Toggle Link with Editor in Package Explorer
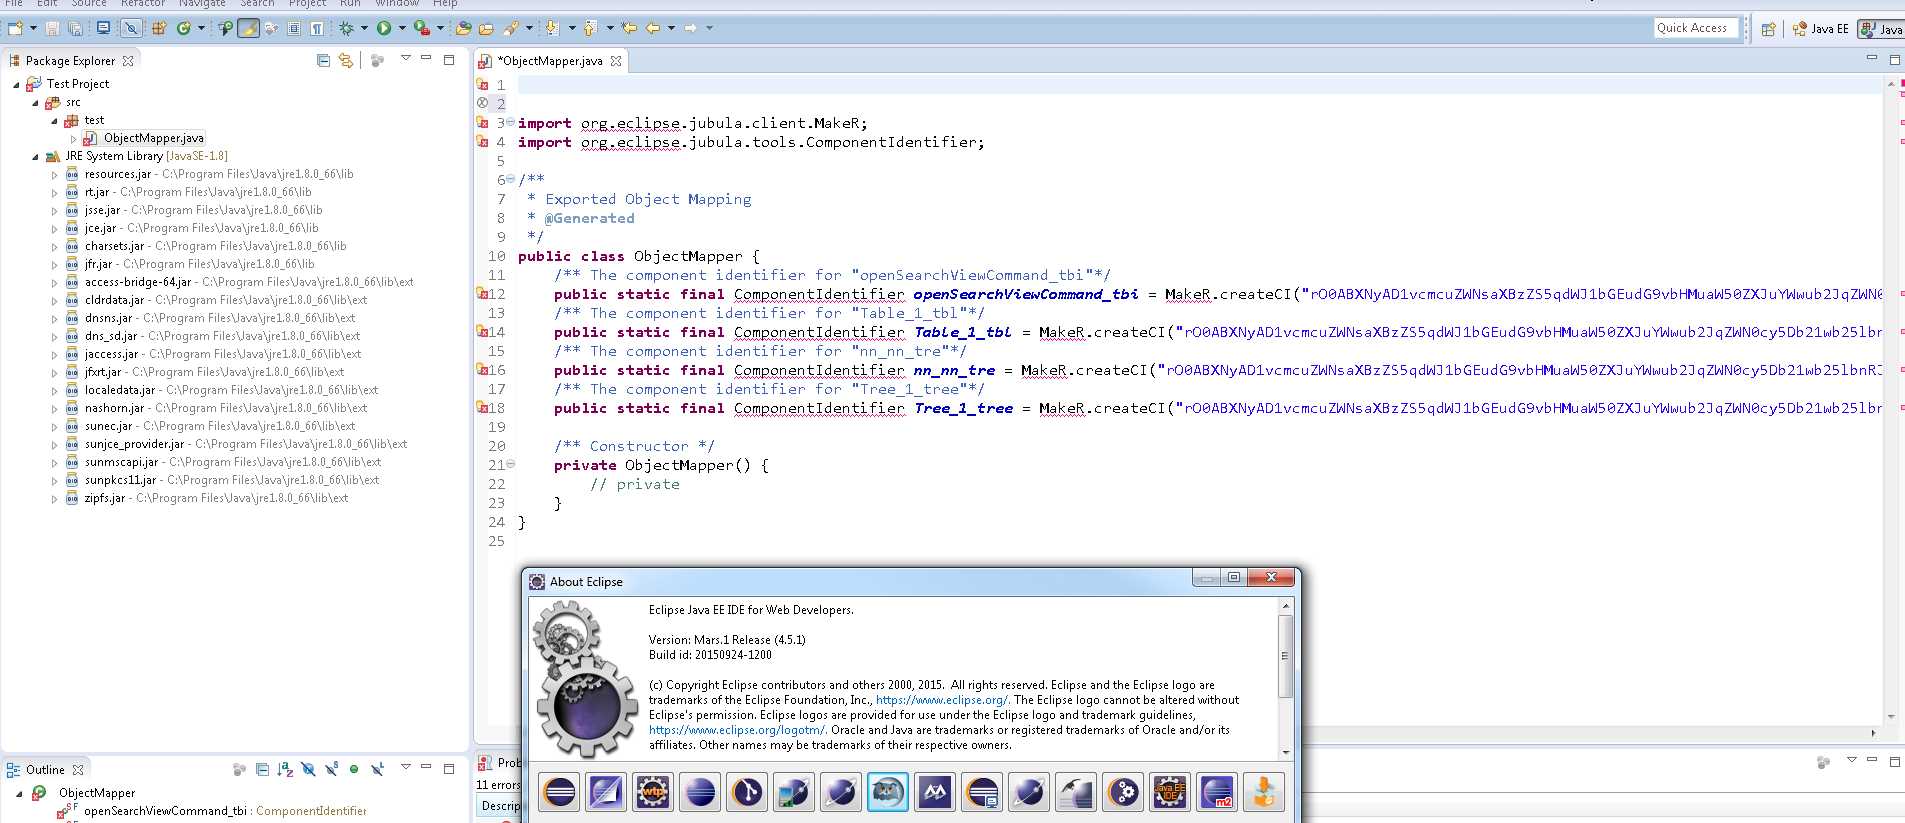 pos(346,61)
